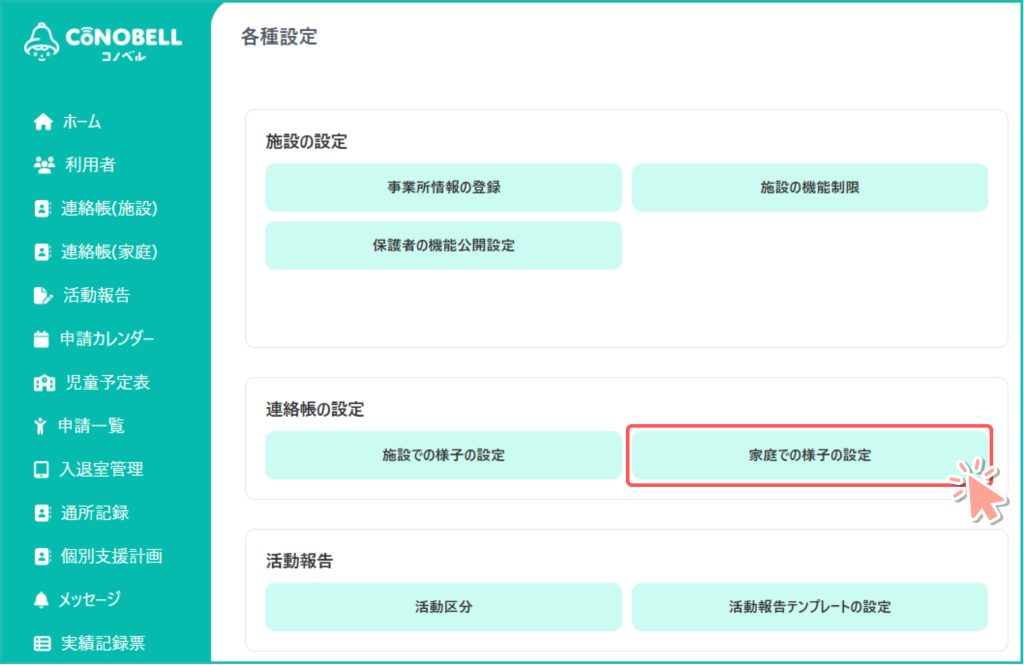Screen dimensions: 1024x665
Task: Click the 利用者 people icon
Action: pos(43,165)
